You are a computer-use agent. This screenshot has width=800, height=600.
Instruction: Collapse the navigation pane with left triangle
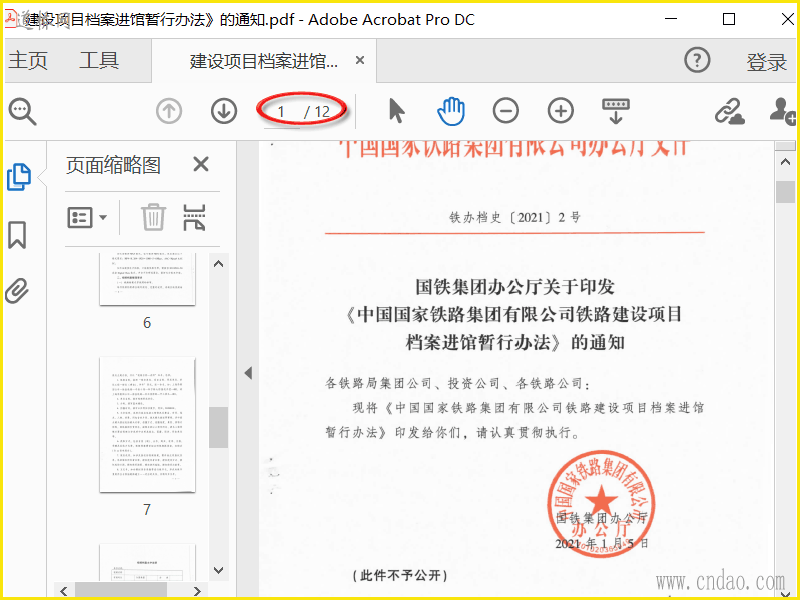(x=248, y=373)
